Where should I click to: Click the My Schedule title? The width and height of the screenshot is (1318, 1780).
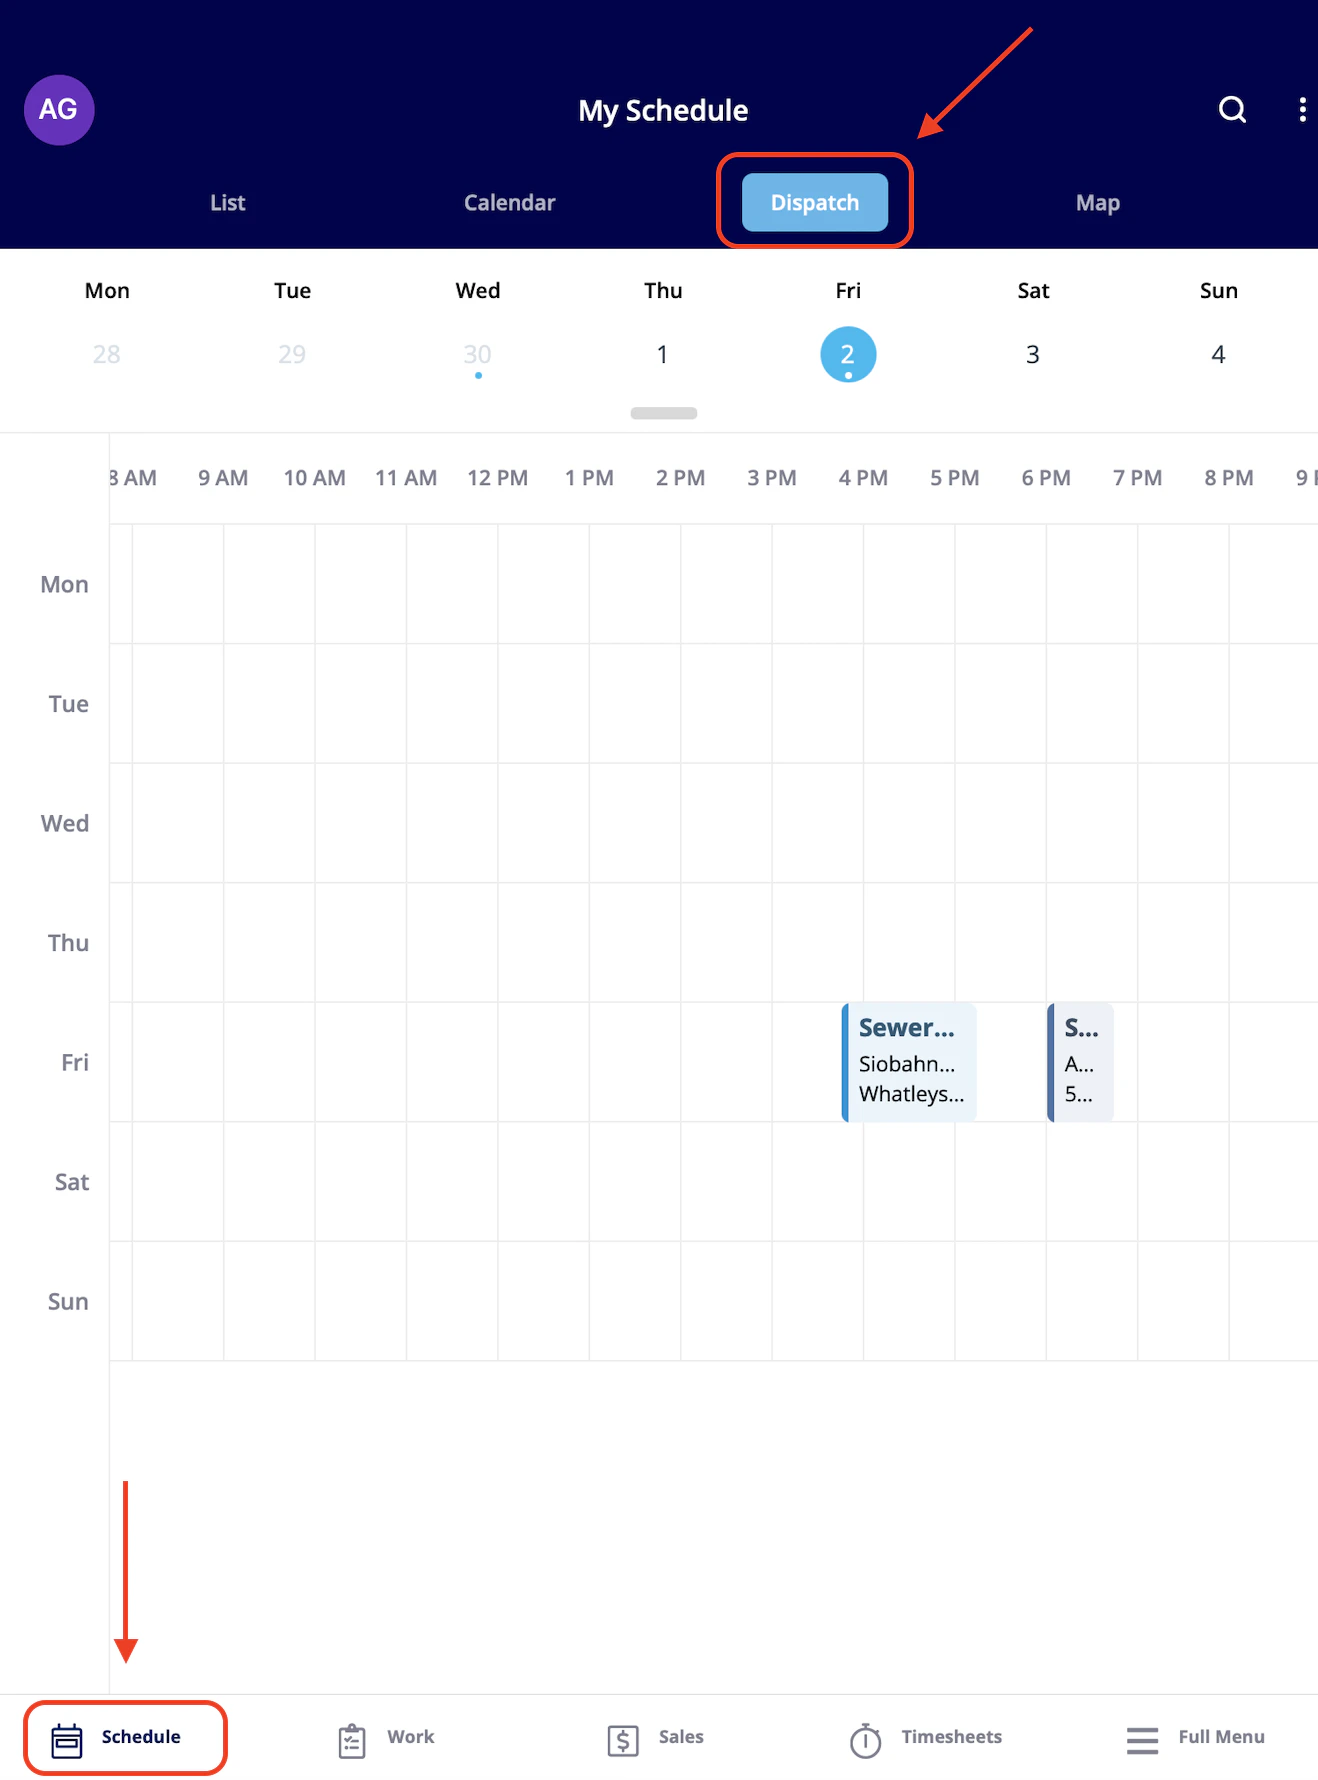click(663, 110)
